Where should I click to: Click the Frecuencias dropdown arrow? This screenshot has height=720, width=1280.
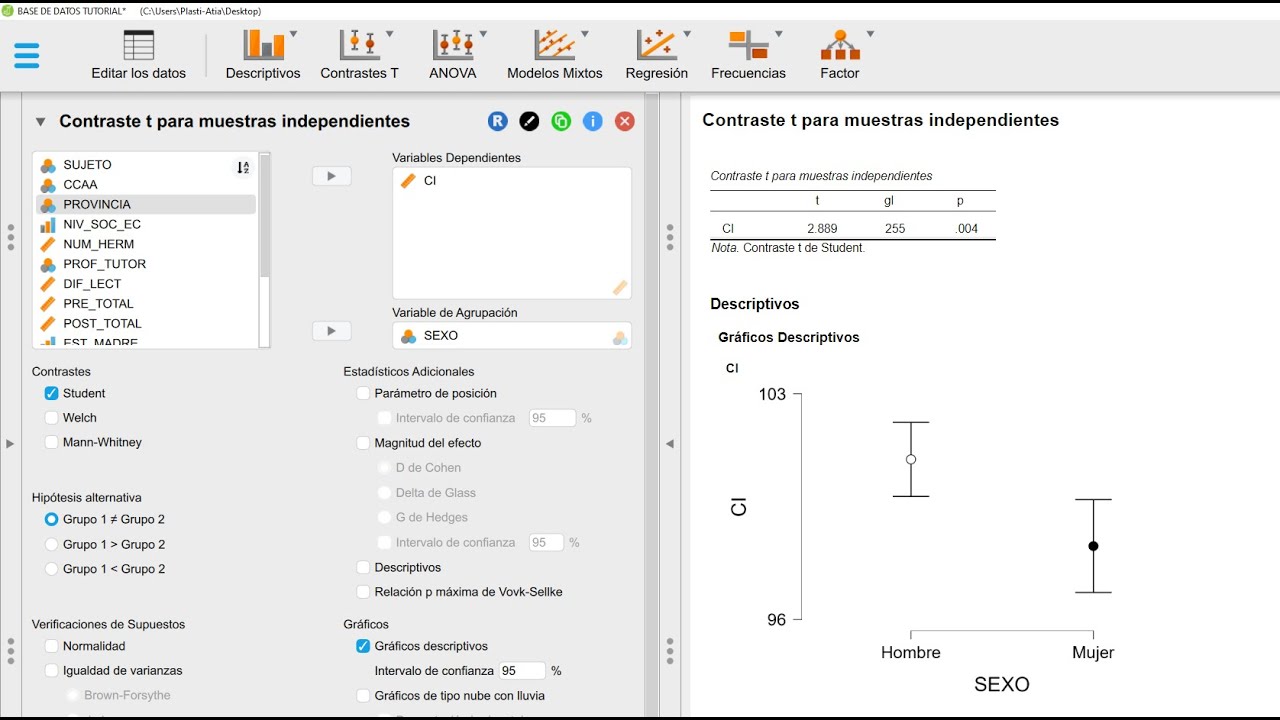(x=778, y=34)
